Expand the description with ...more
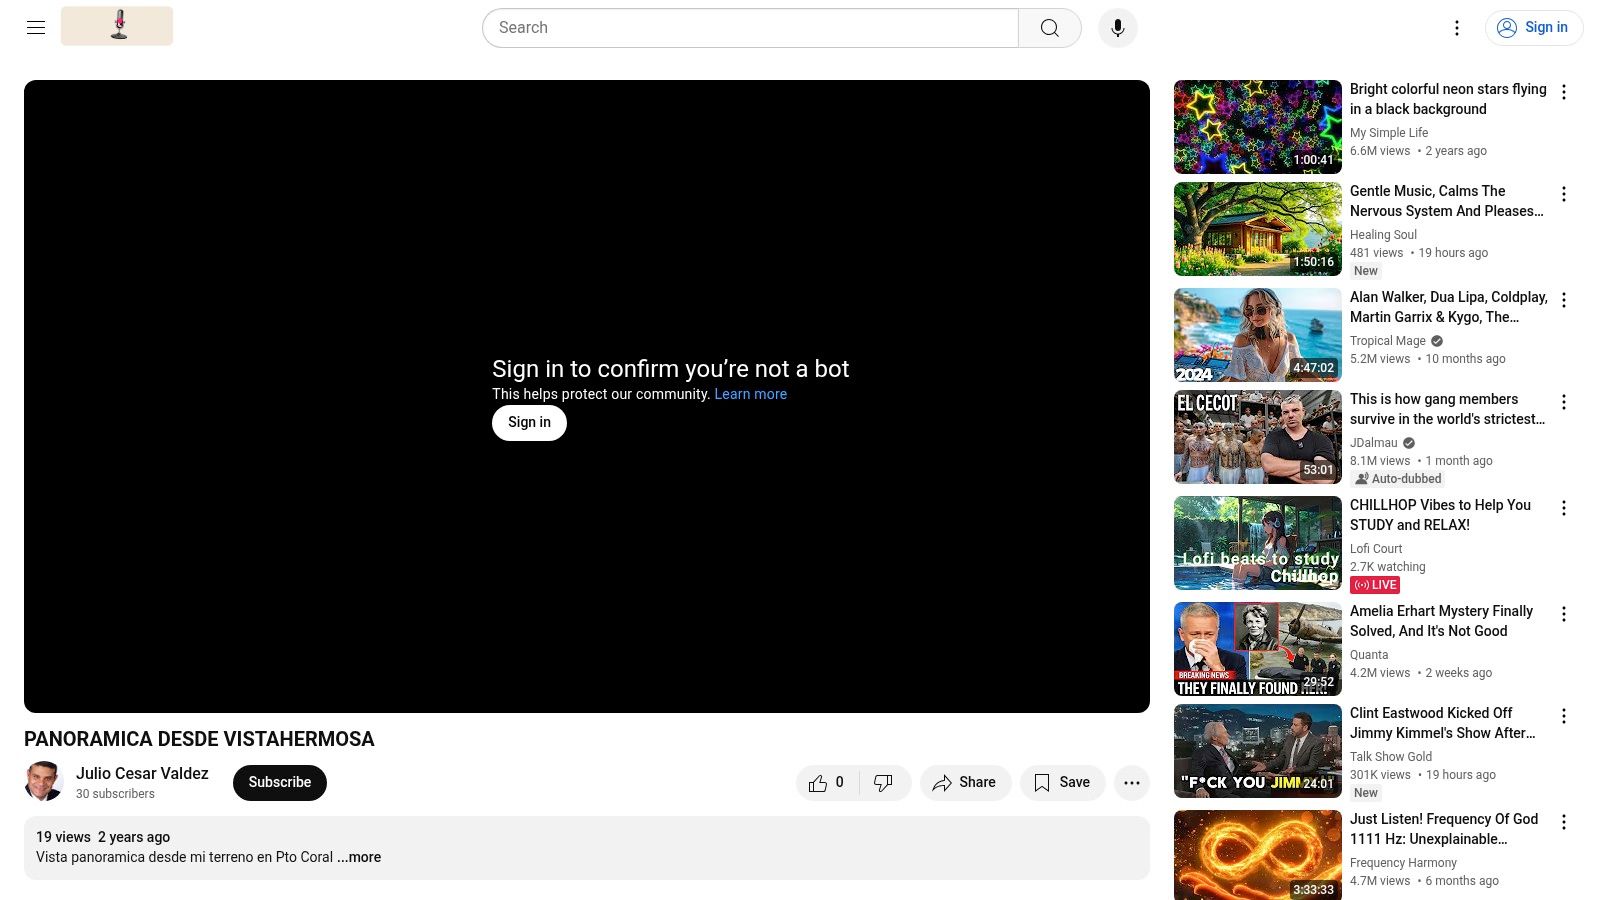The image size is (1600, 900). click(x=359, y=857)
